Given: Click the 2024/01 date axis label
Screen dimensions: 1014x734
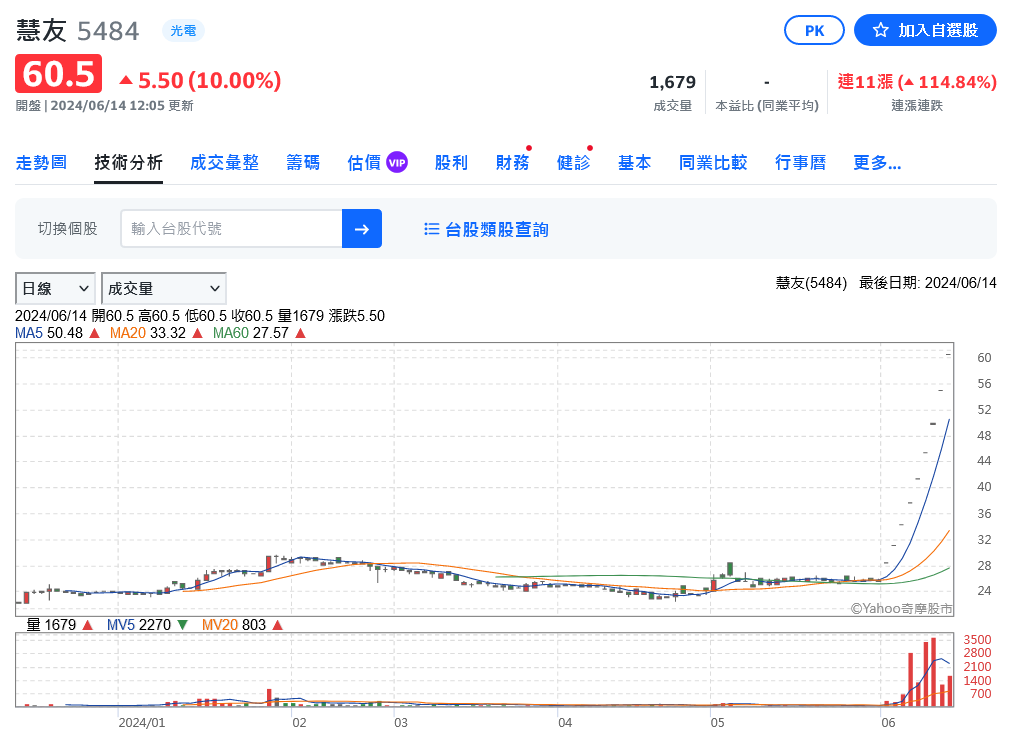Looking at the screenshot, I should tap(142, 722).
